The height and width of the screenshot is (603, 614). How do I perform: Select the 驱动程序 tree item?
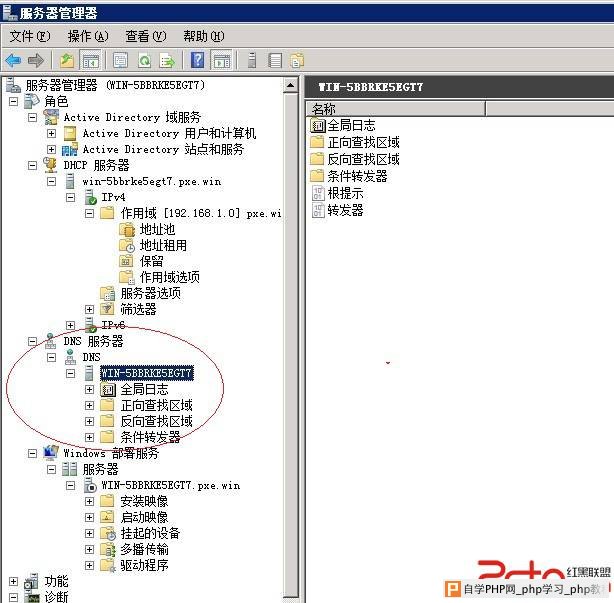(x=144, y=565)
